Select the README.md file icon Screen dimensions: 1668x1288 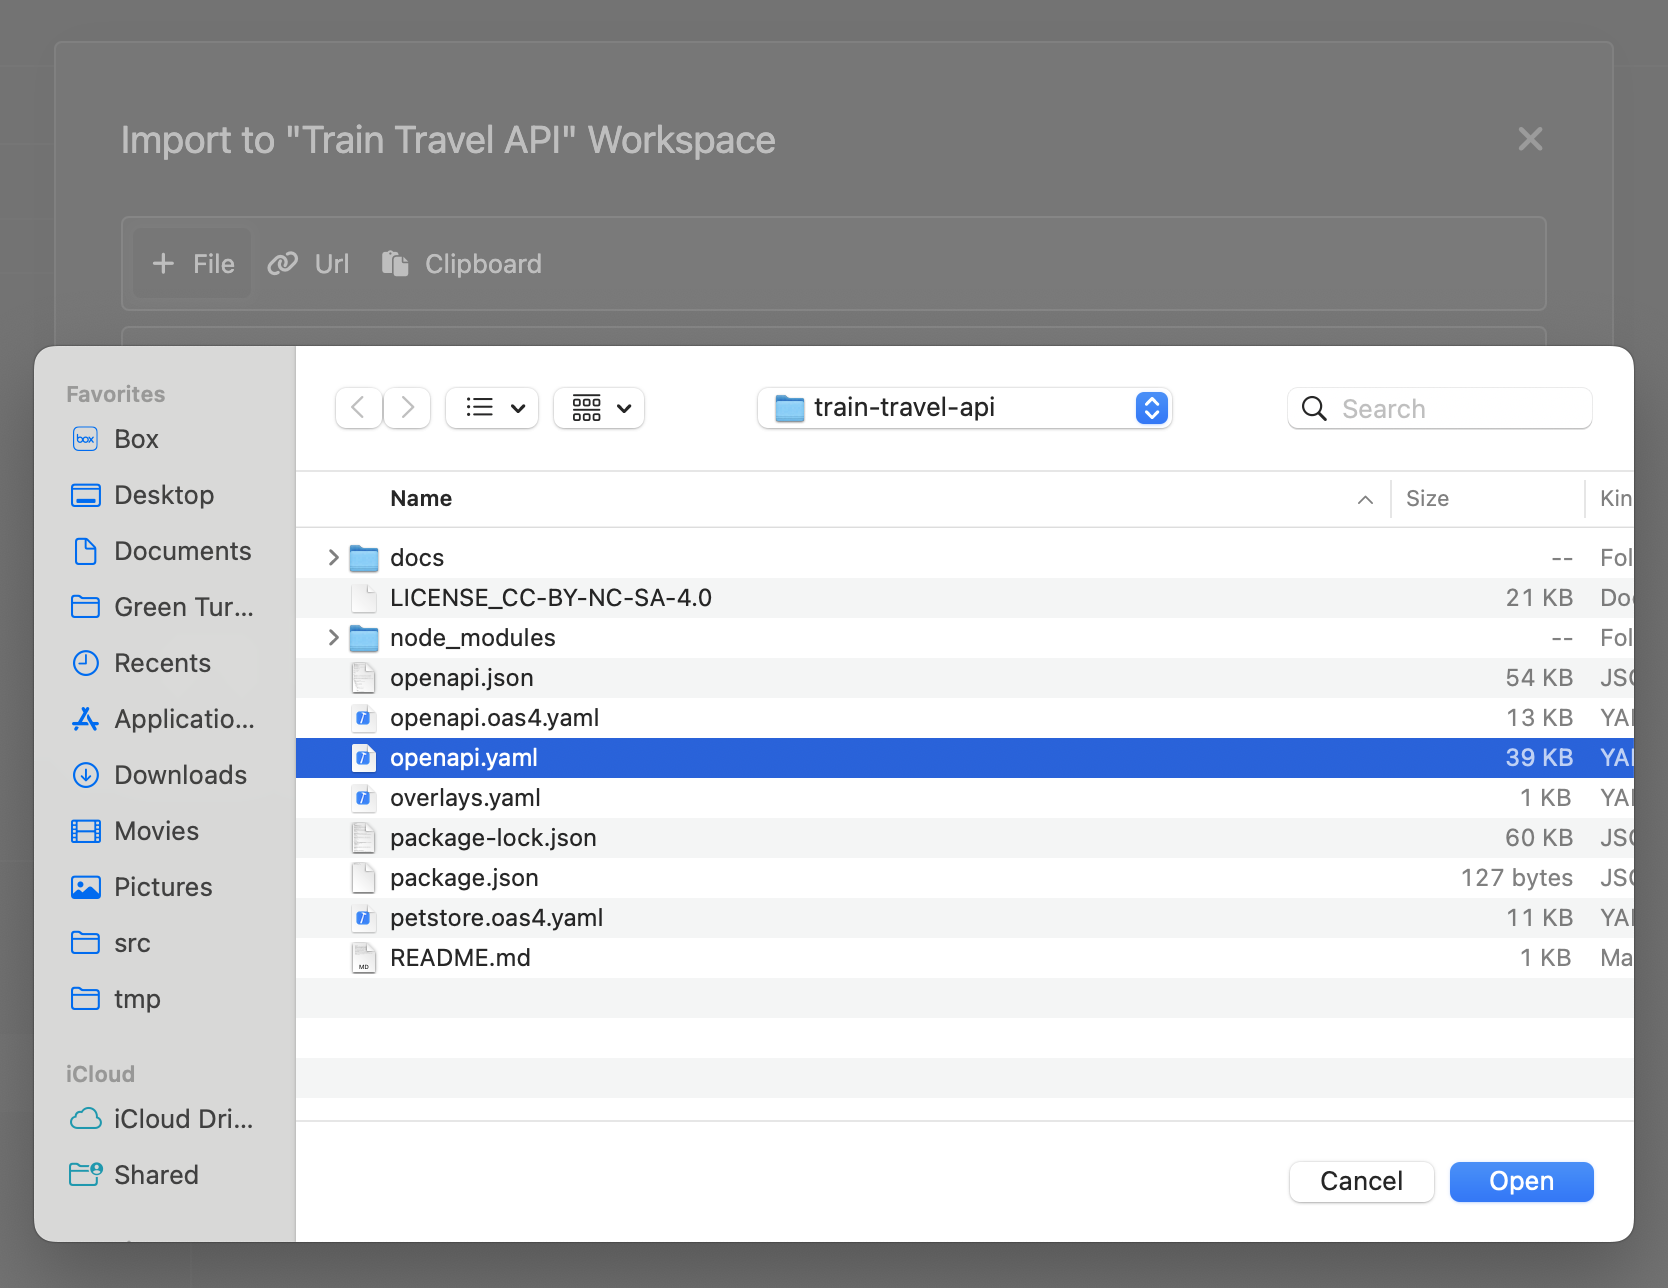click(x=364, y=958)
